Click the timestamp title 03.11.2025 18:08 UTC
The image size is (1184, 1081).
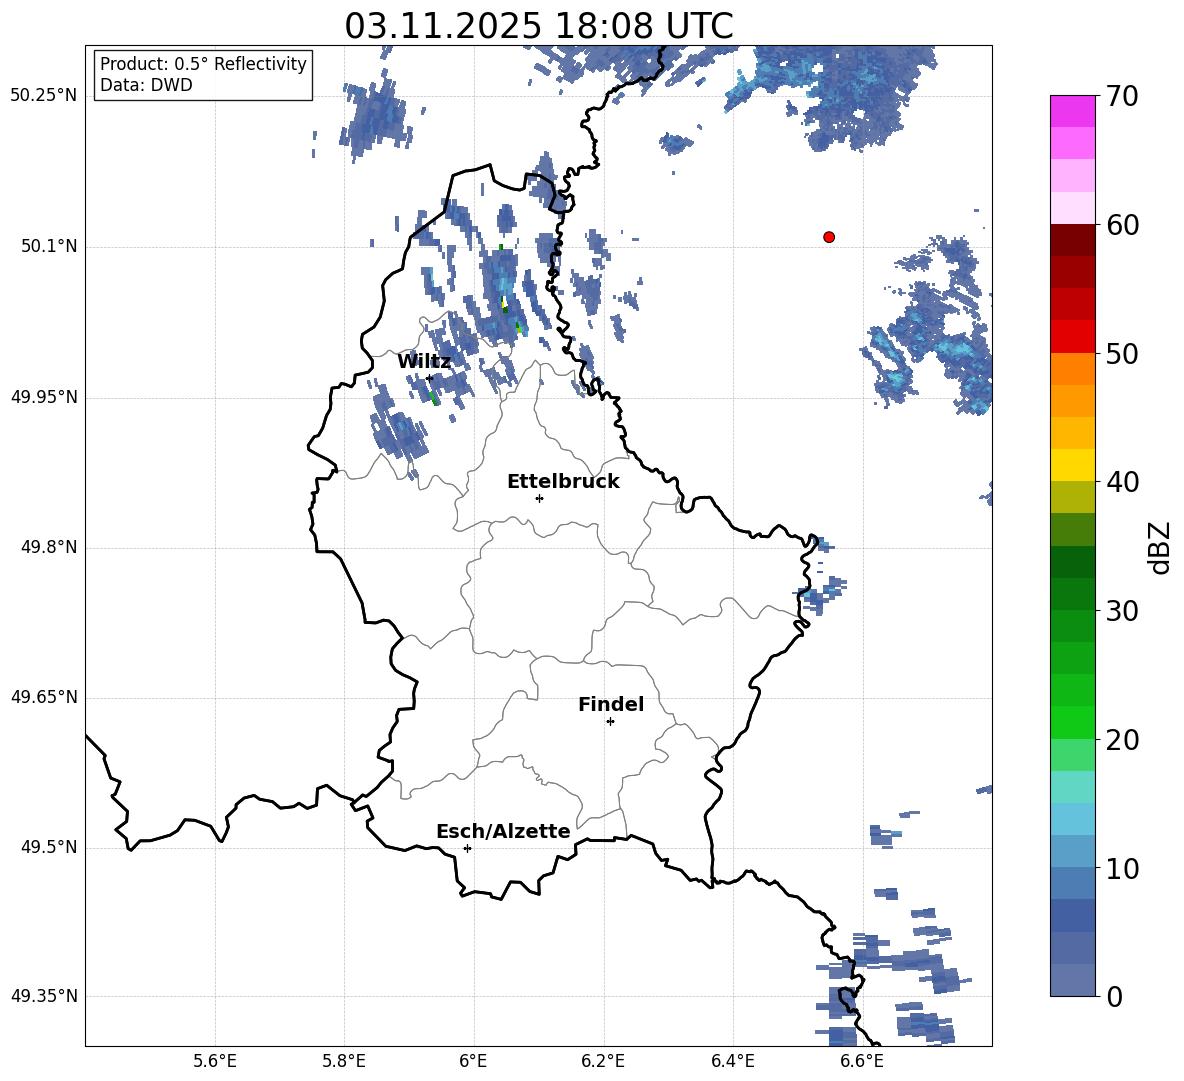539,26
